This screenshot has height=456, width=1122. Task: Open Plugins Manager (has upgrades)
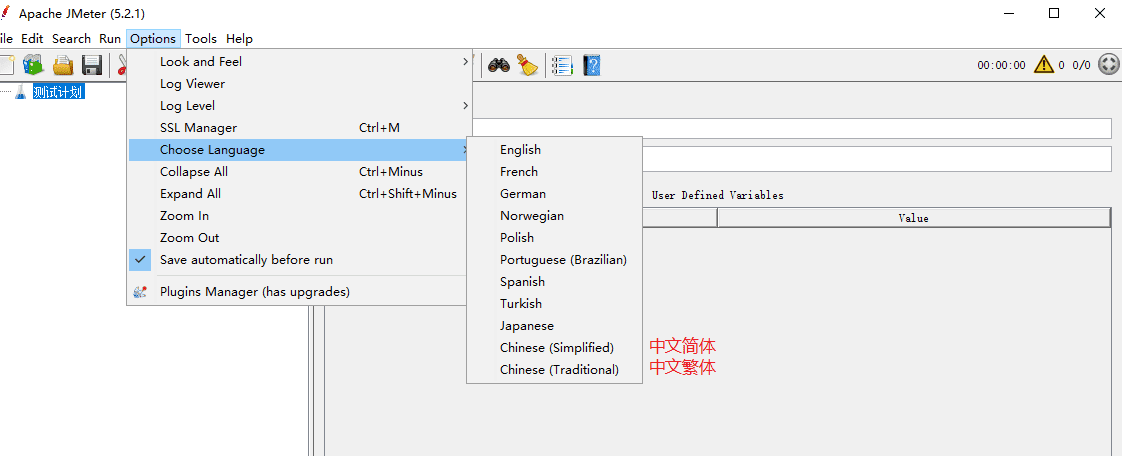[299, 292]
